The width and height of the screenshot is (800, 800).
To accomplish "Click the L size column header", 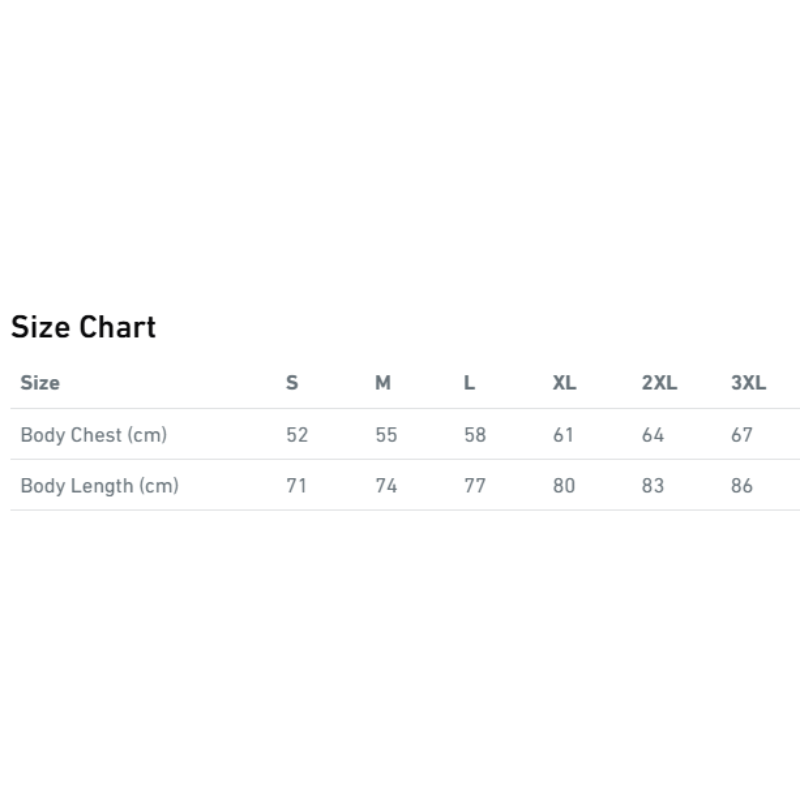I will tap(469, 383).
